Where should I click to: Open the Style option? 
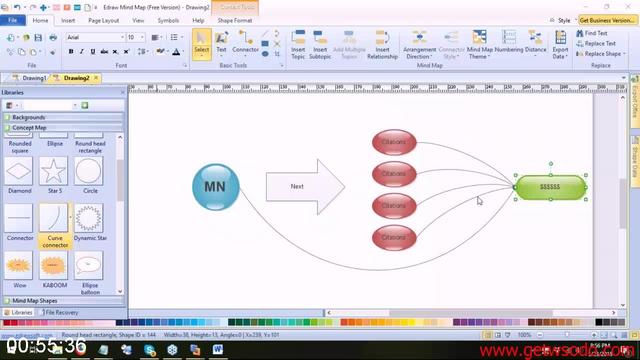564,20
